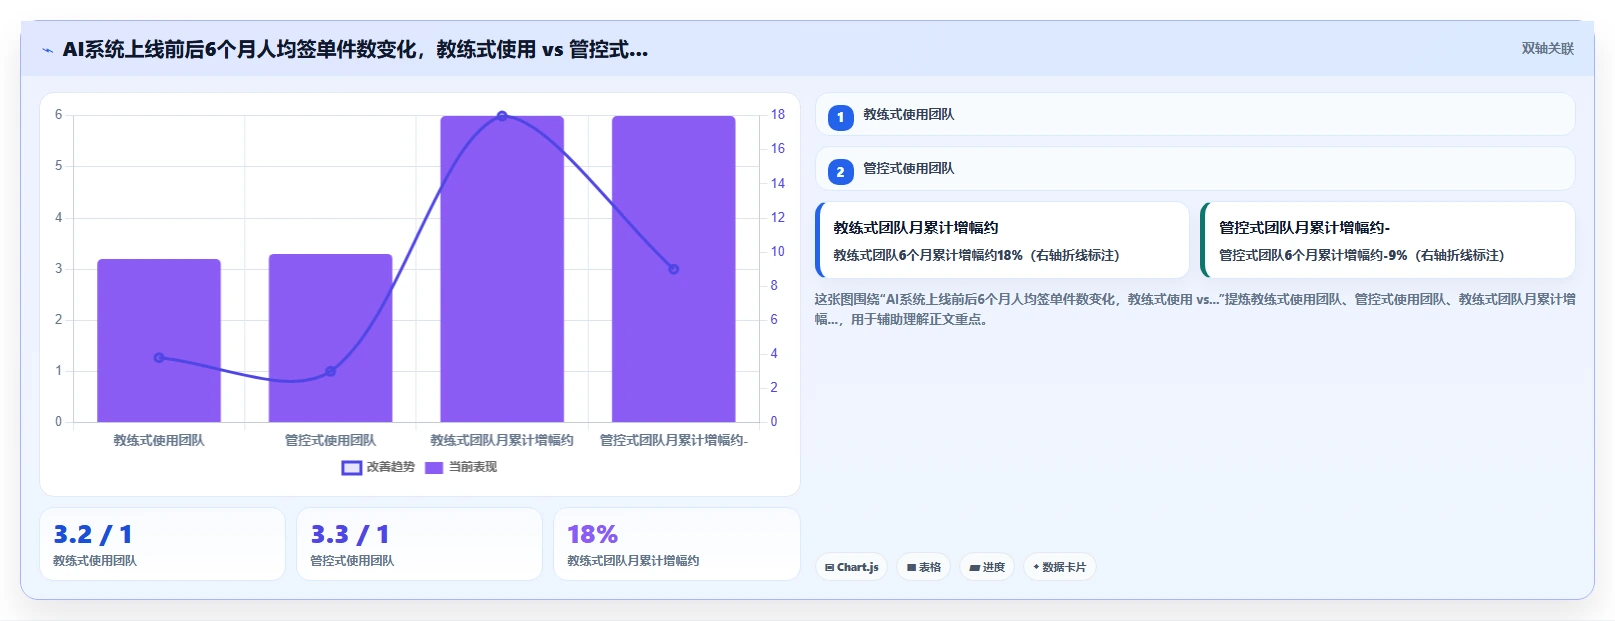
Task: Click the 进度 tag
Action: (x=987, y=567)
